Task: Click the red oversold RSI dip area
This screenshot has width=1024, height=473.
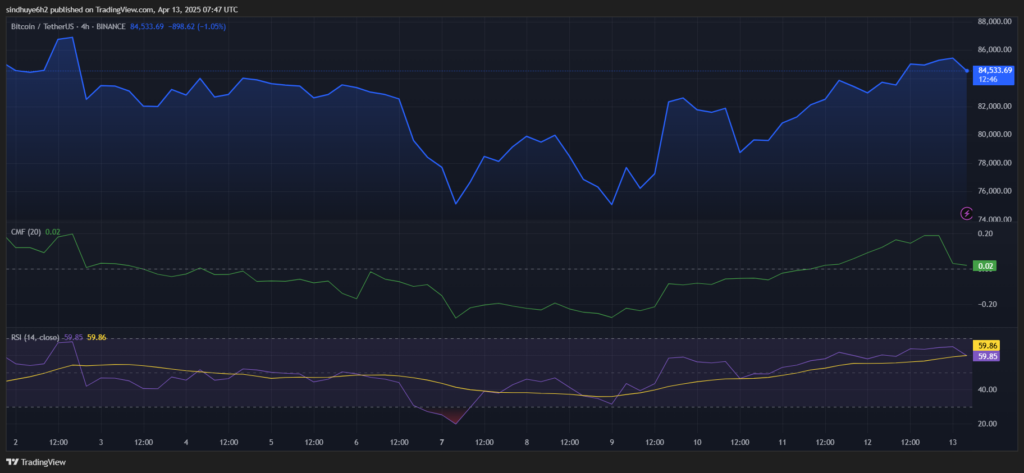Action: tap(452, 415)
